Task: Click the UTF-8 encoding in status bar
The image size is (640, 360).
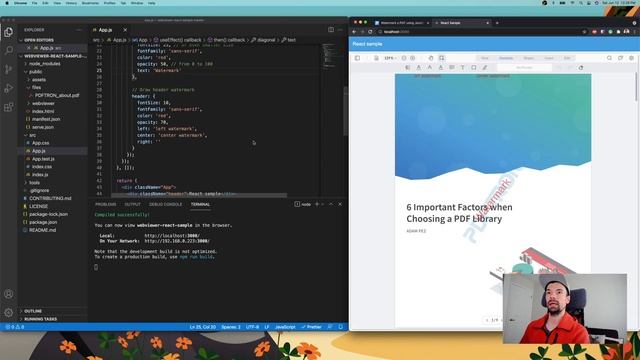Action: [252, 327]
